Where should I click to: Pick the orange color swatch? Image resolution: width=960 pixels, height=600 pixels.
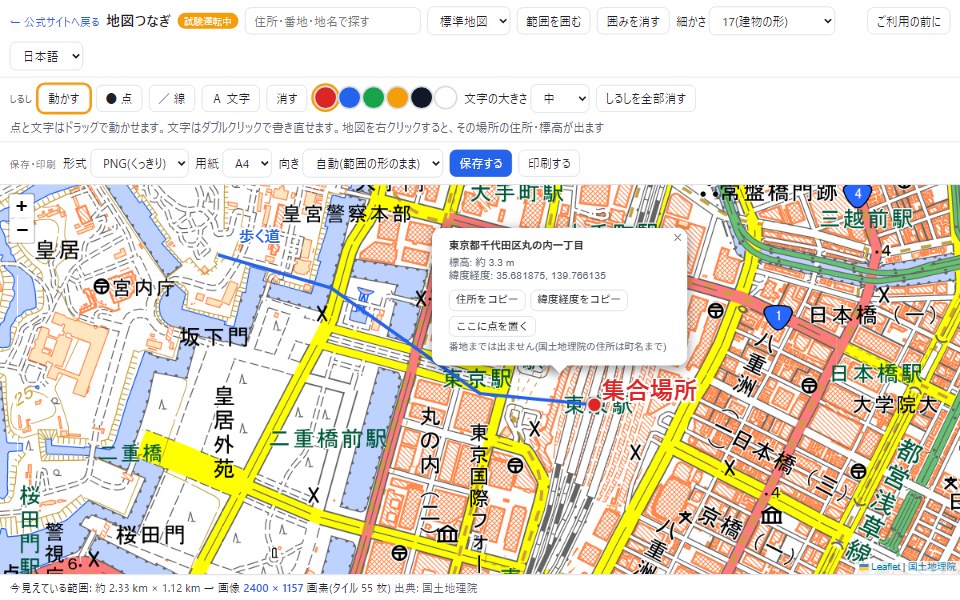[x=397, y=98]
